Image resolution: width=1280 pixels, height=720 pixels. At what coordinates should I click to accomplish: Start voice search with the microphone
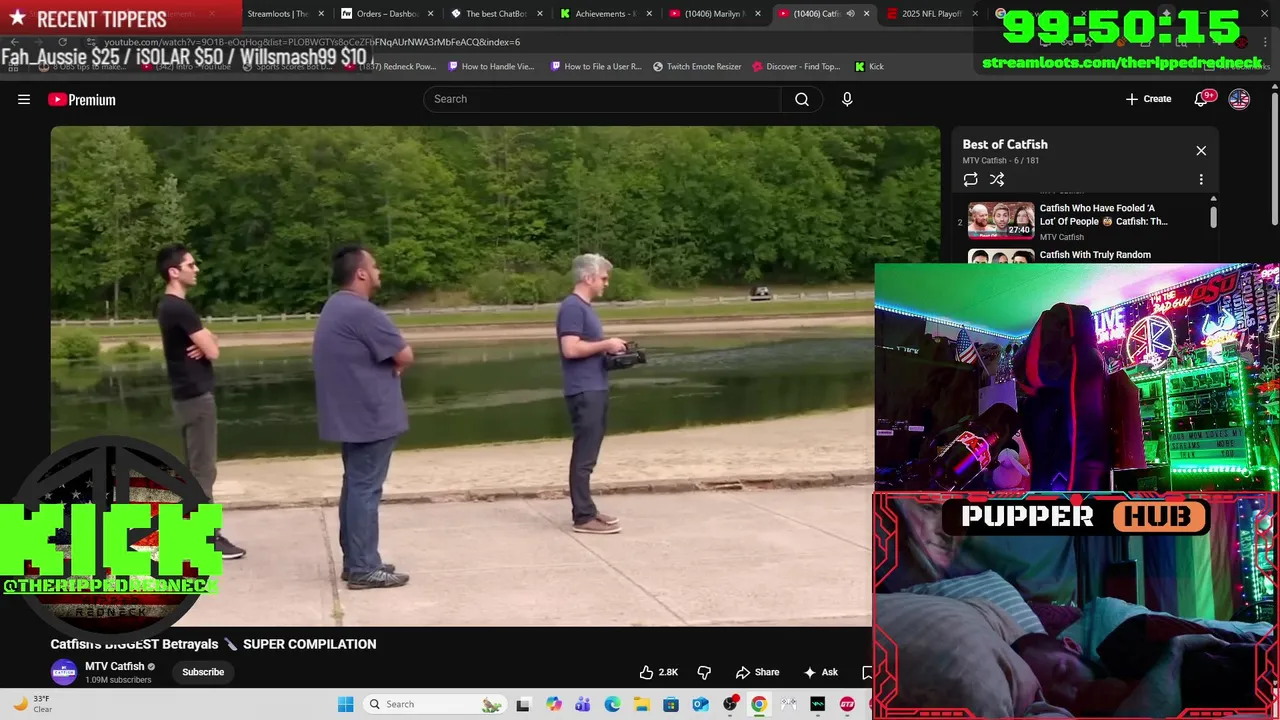pyautogui.click(x=847, y=99)
